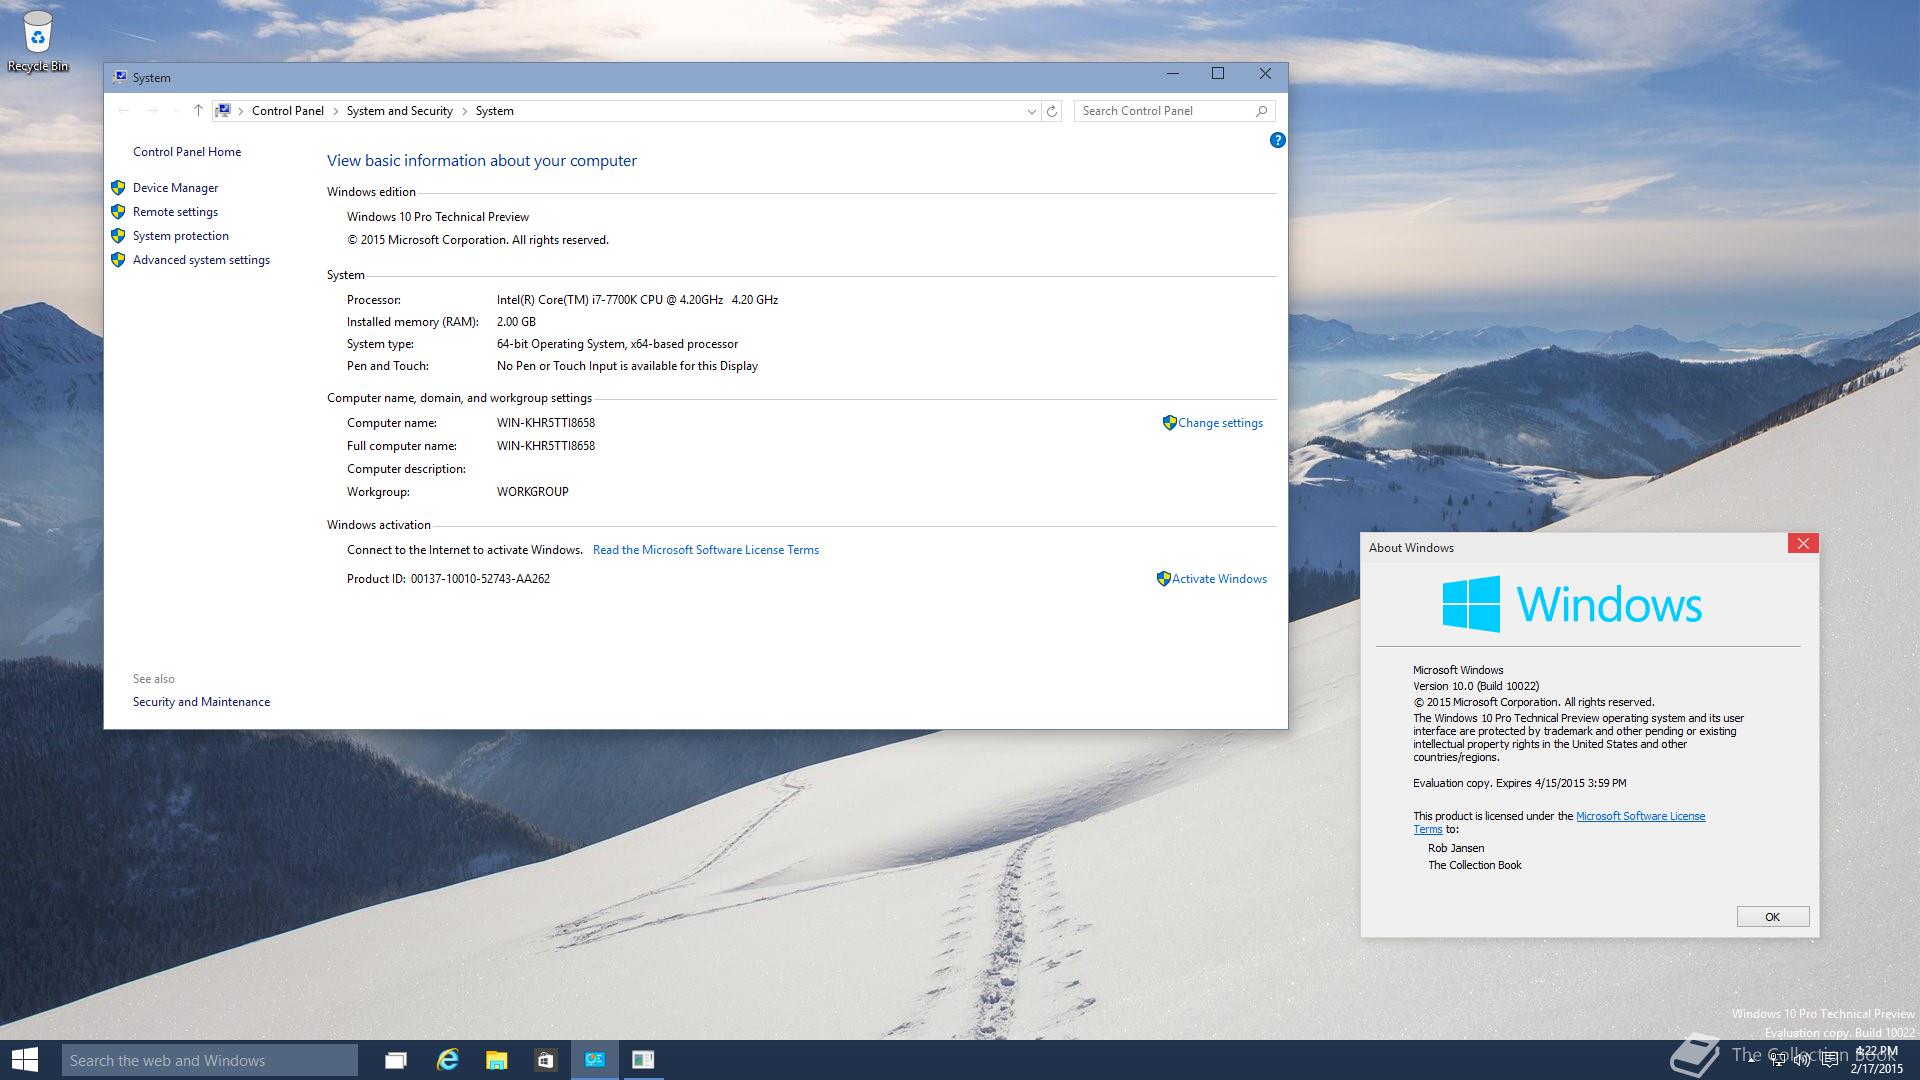Expand chevron after Control Panel breadcrumb

(335, 111)
